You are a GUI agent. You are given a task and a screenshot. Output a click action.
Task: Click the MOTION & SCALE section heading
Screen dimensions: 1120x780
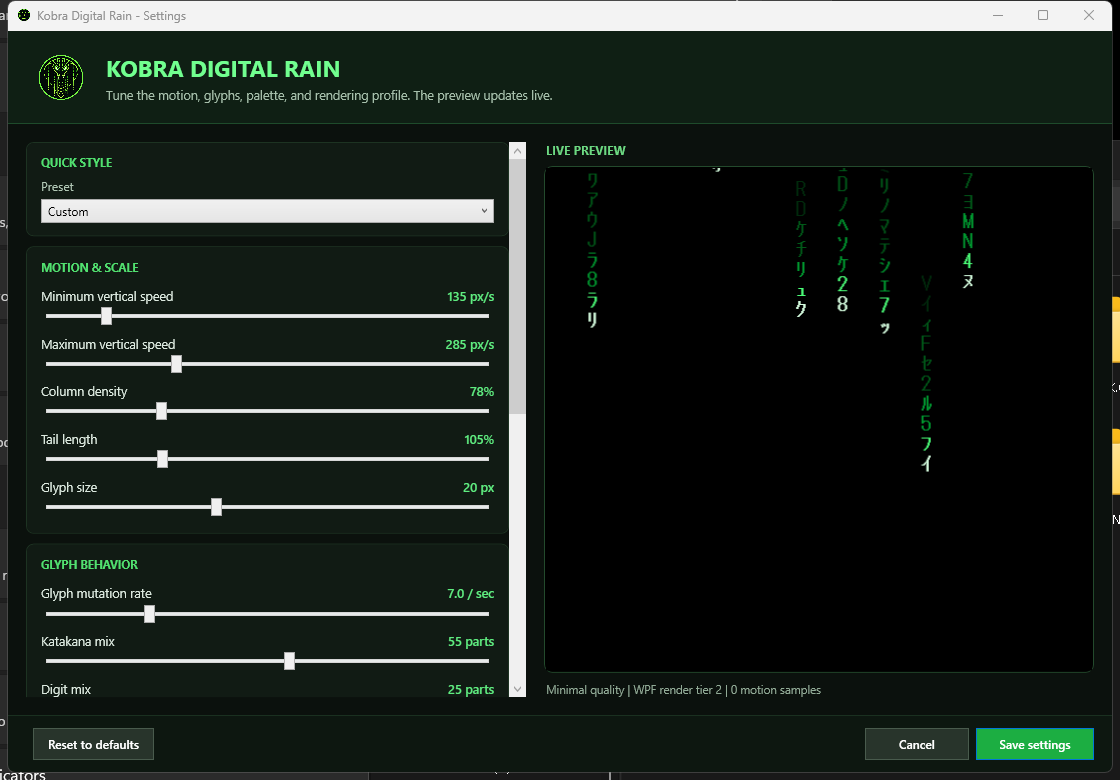(x=90, y=267)
